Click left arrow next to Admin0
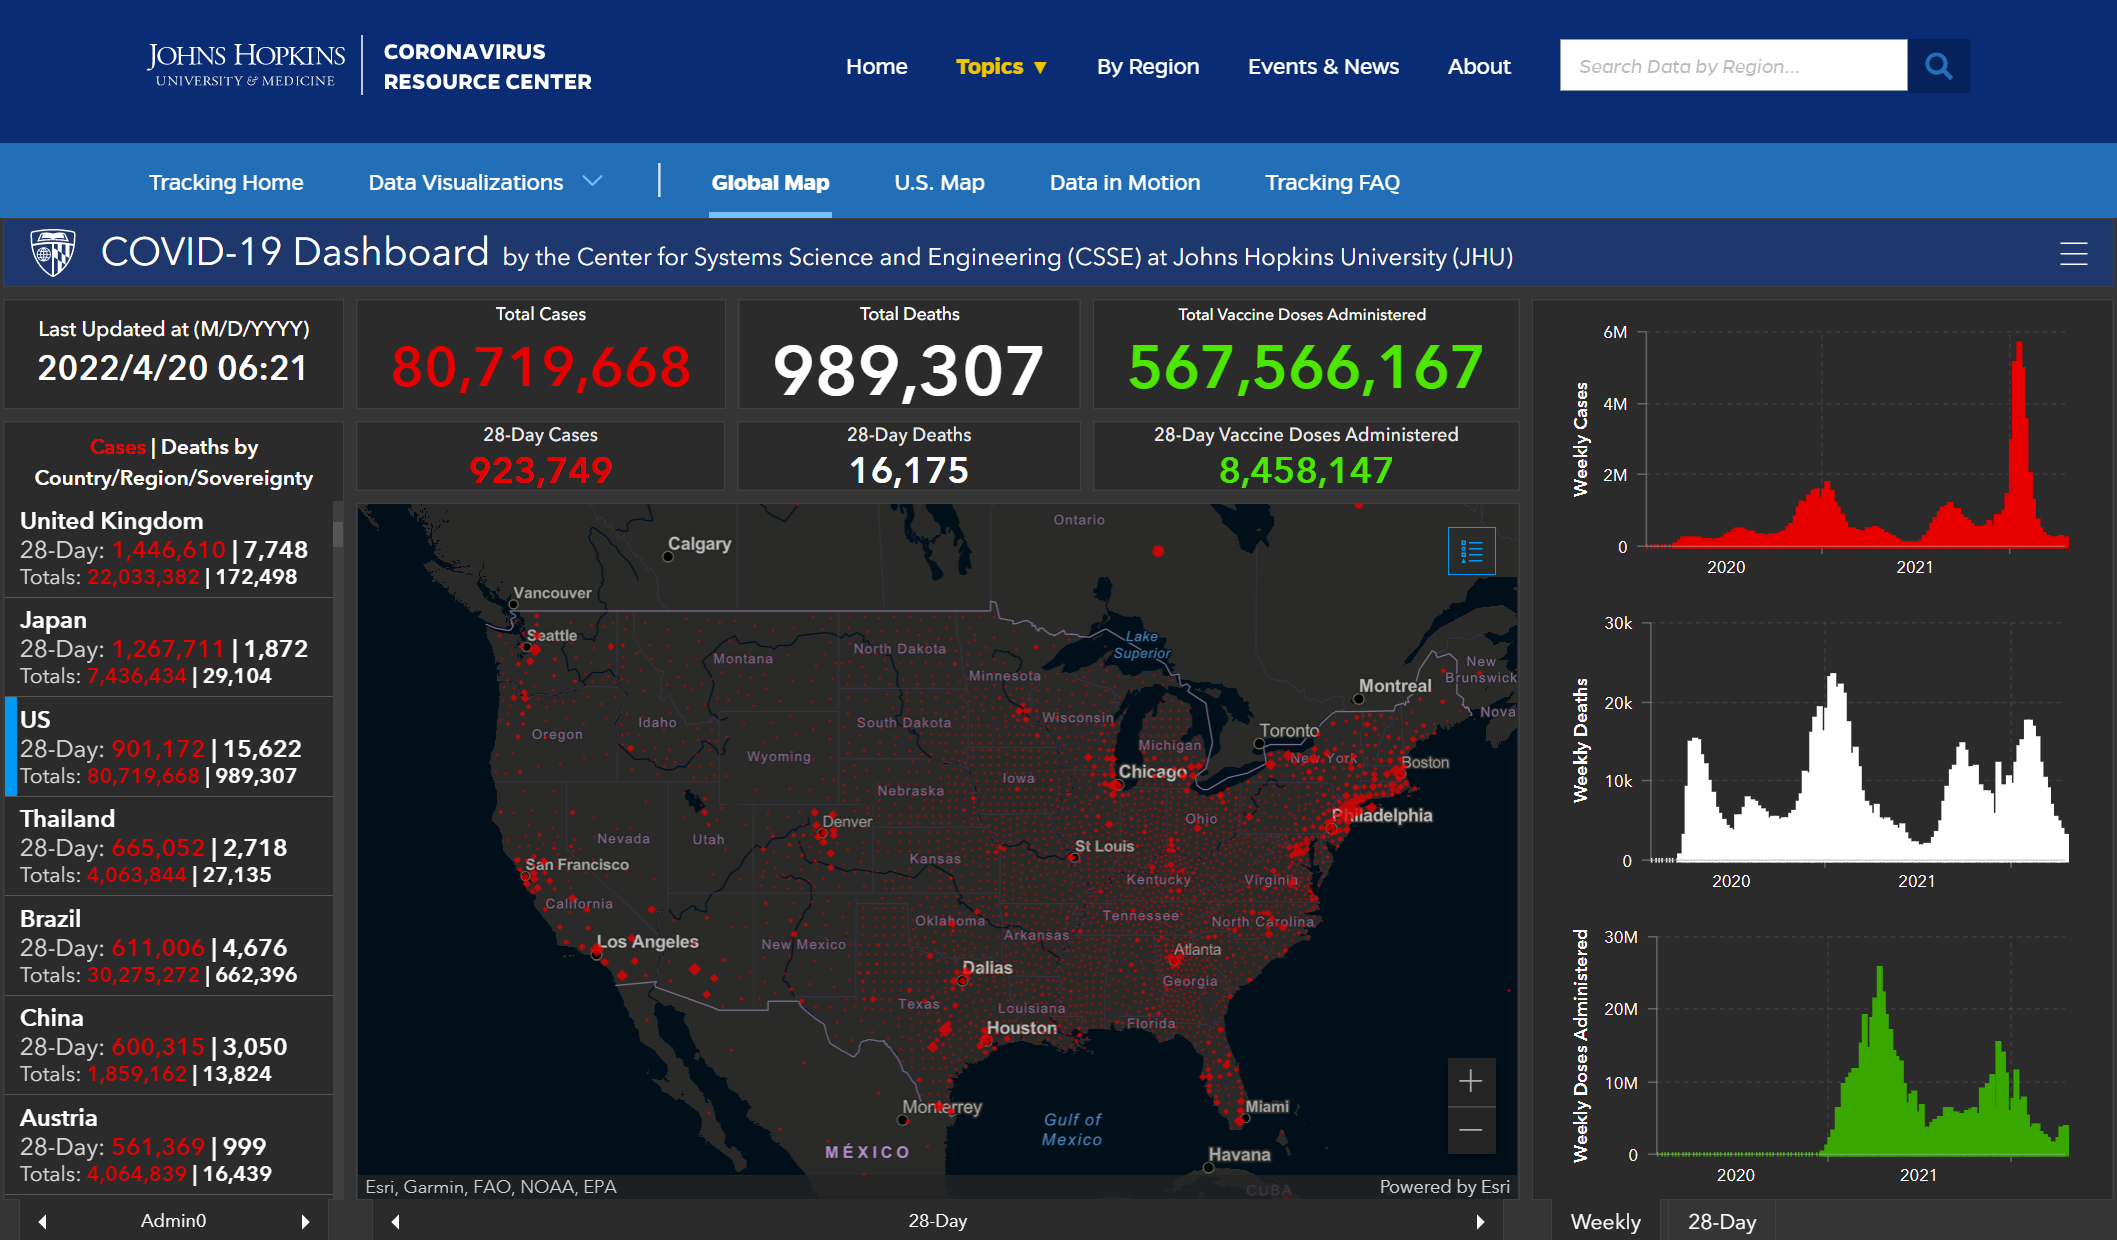This screenshot has width=2117, height=1240. pos(42,1221)
